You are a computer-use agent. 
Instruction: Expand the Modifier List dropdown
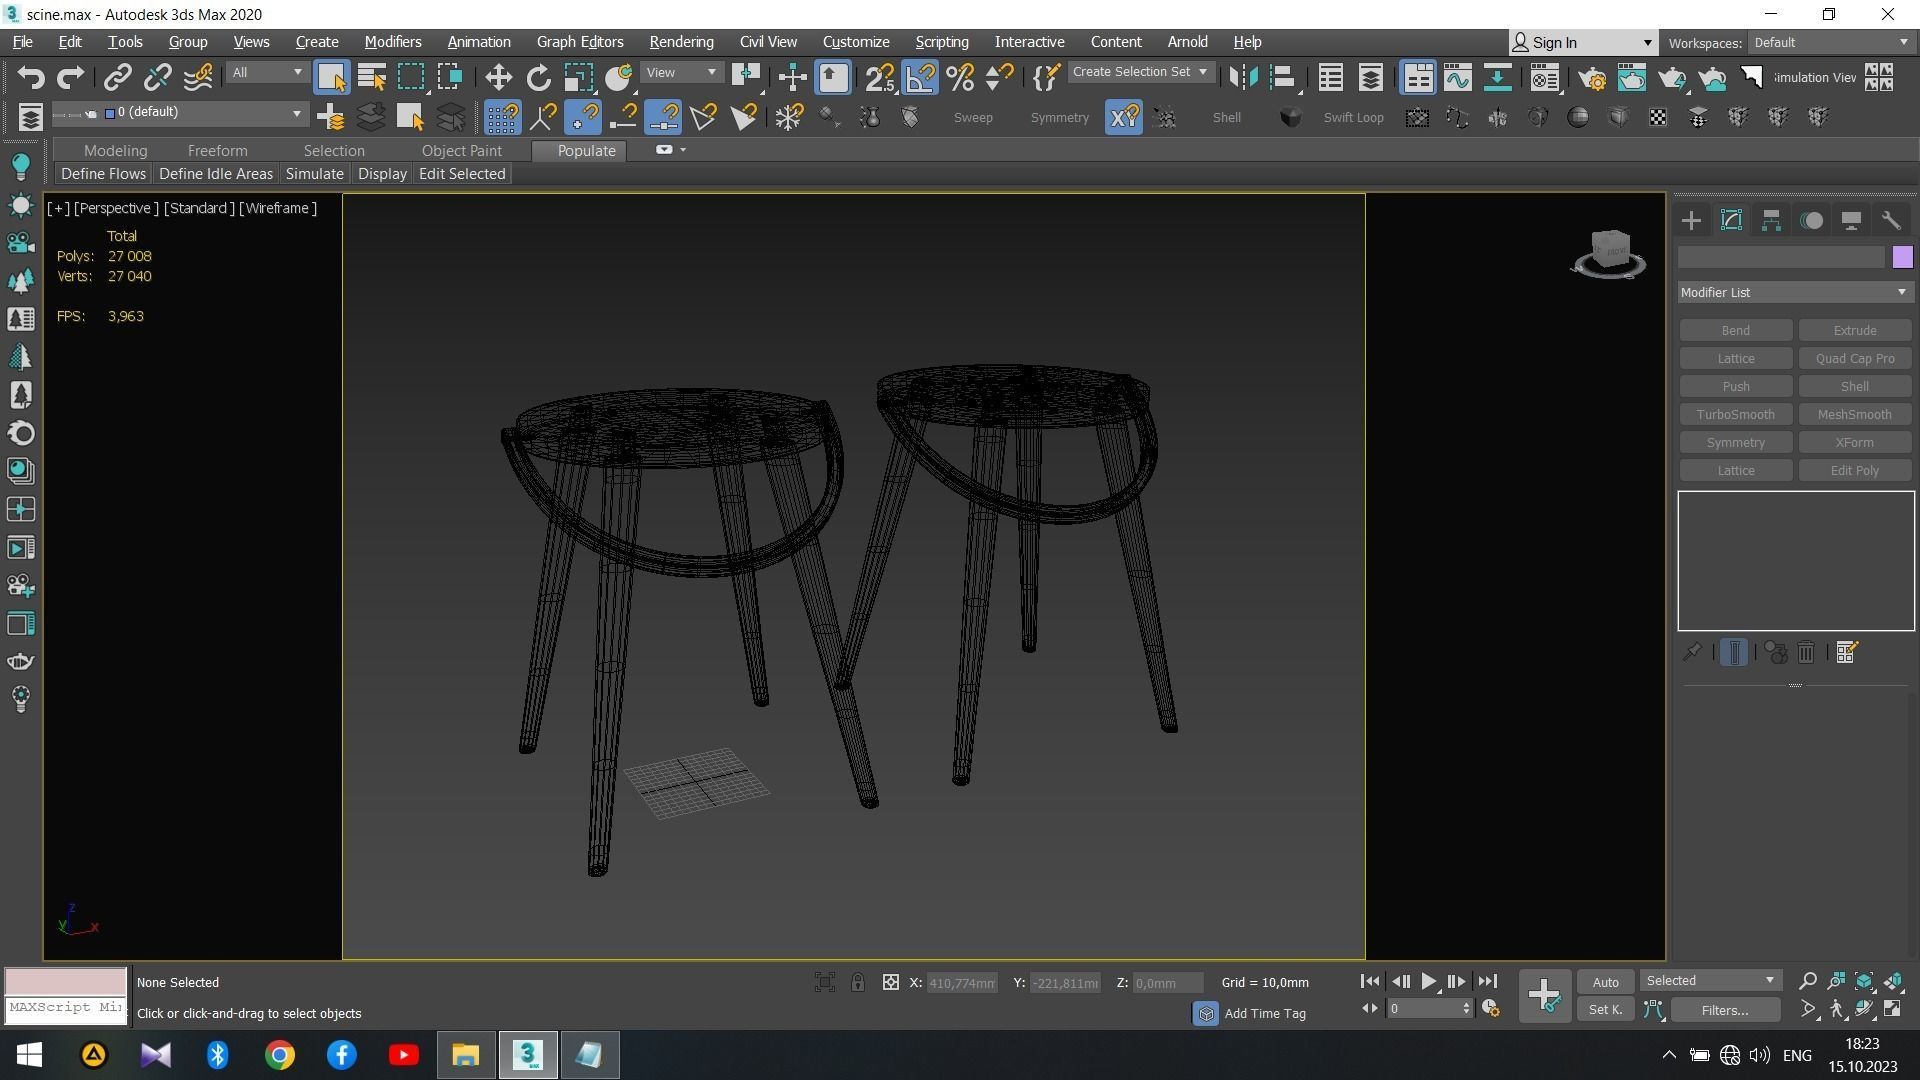[x=1795, y=292]
